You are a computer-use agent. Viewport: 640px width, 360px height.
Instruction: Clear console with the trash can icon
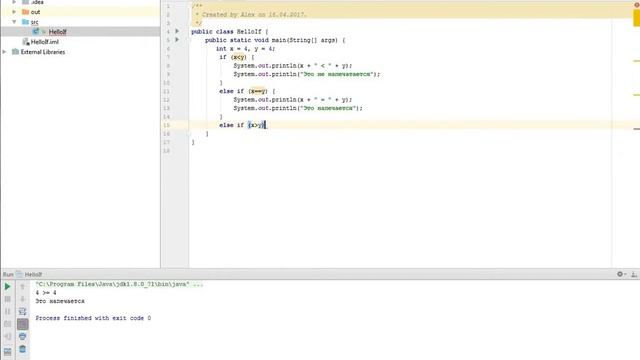pos(22,349)
